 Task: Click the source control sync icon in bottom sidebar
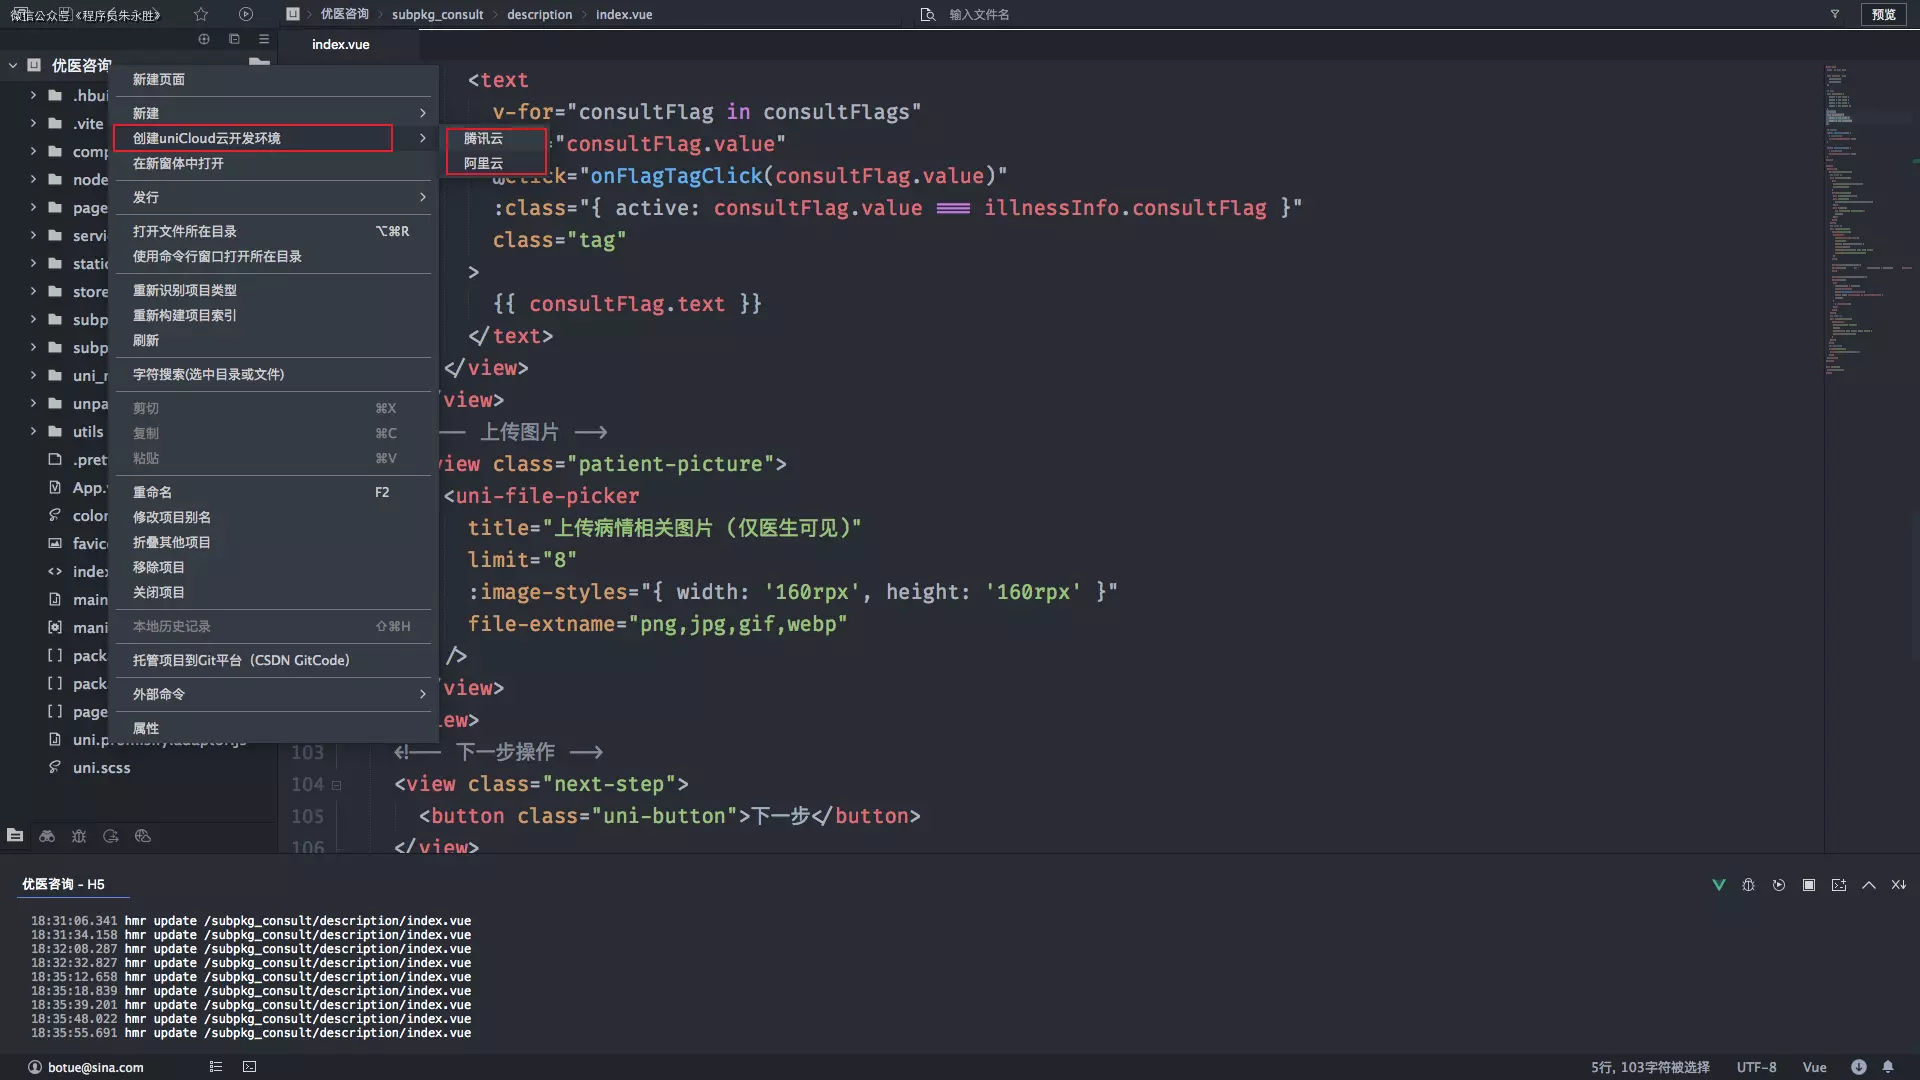111,836
